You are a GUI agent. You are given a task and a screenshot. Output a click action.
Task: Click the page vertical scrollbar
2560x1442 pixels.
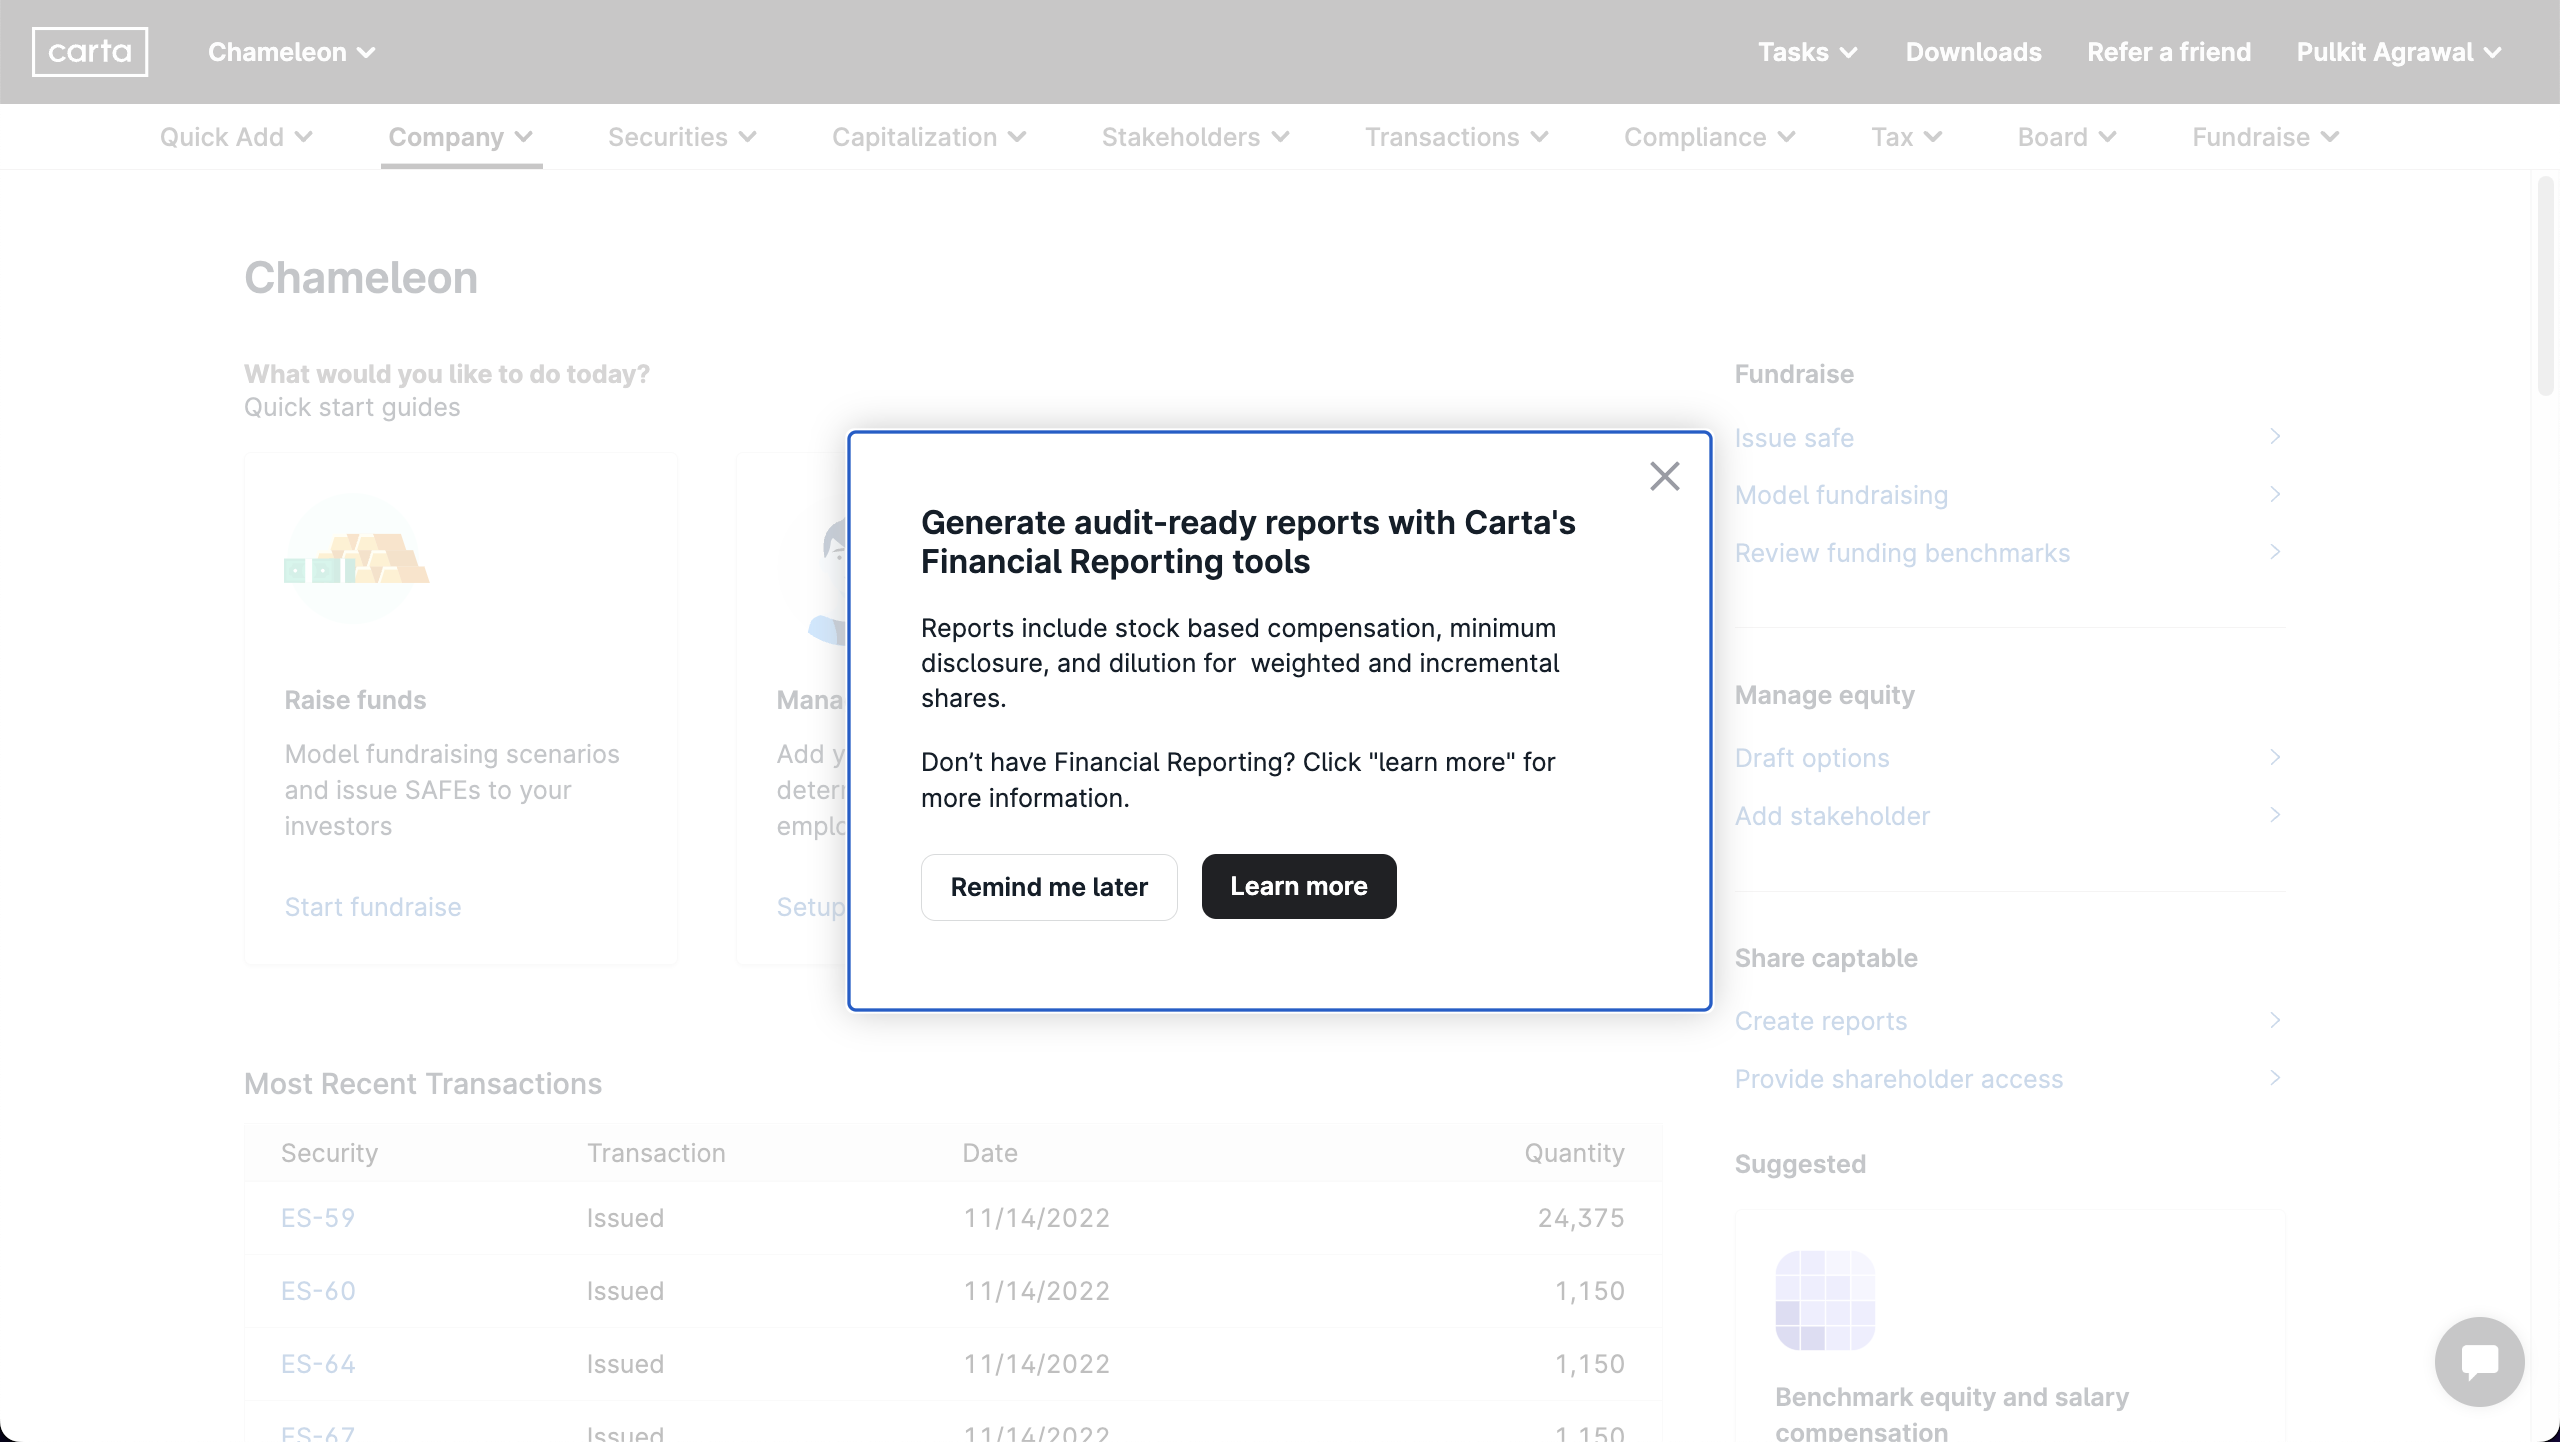click(2547, 286)
